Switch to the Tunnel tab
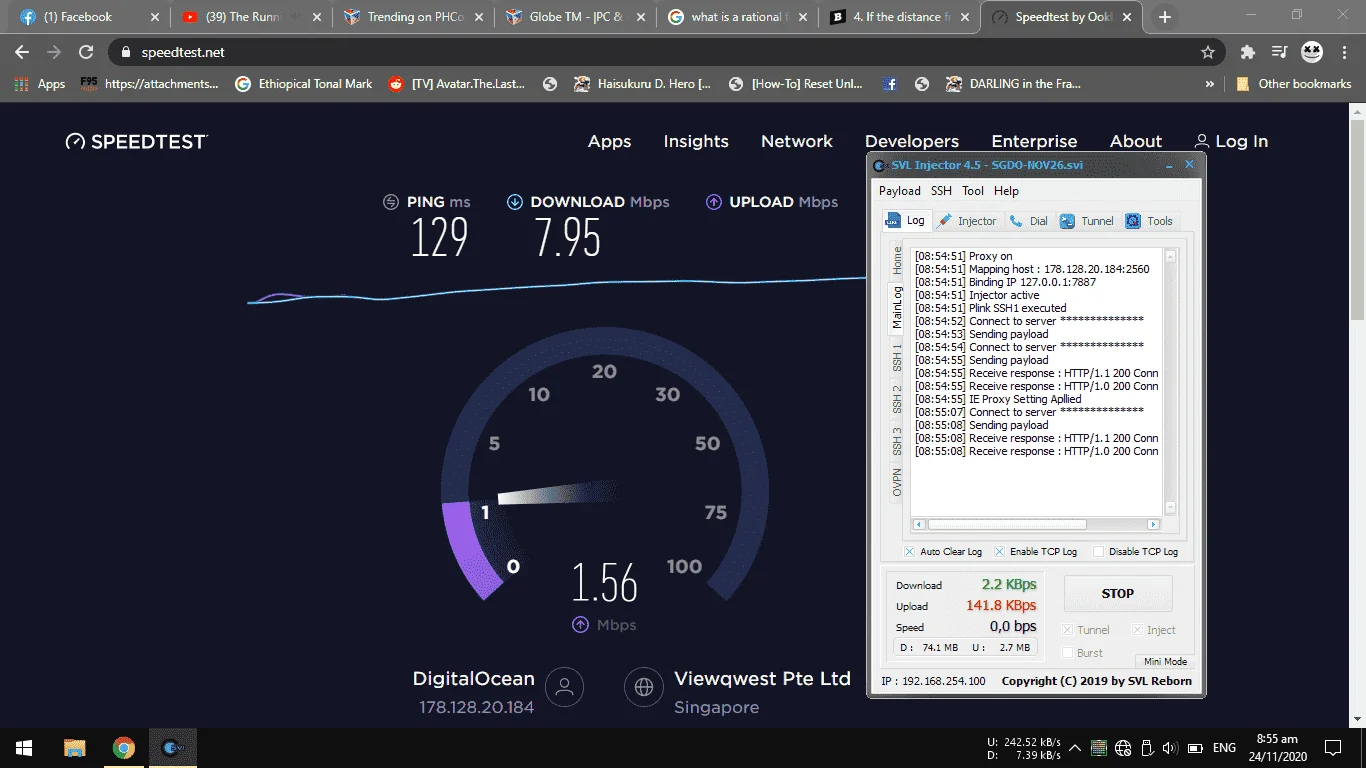 (1087, 221)
